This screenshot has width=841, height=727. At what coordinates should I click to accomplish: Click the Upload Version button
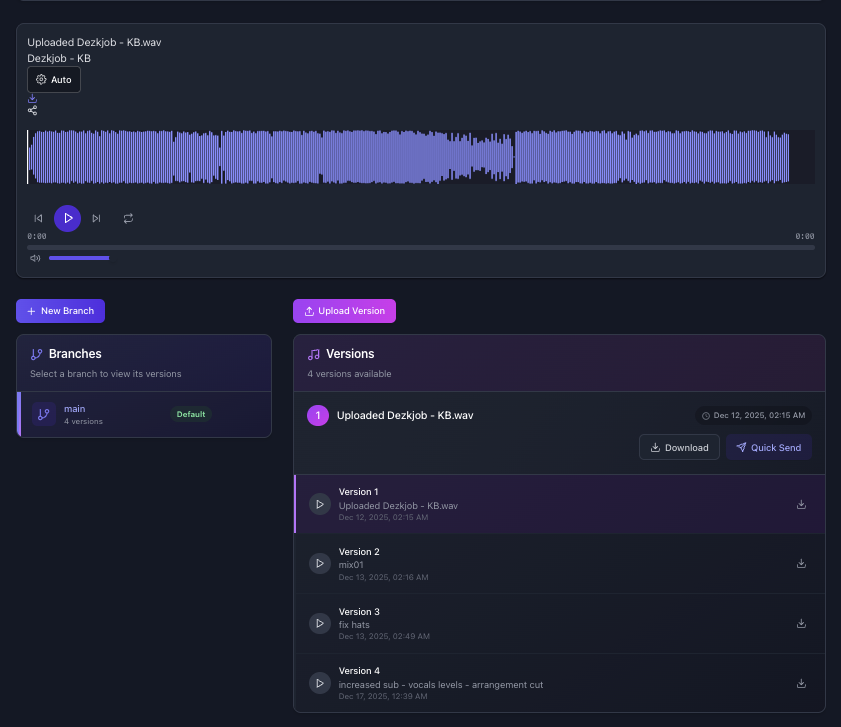(x=344, y=311)
